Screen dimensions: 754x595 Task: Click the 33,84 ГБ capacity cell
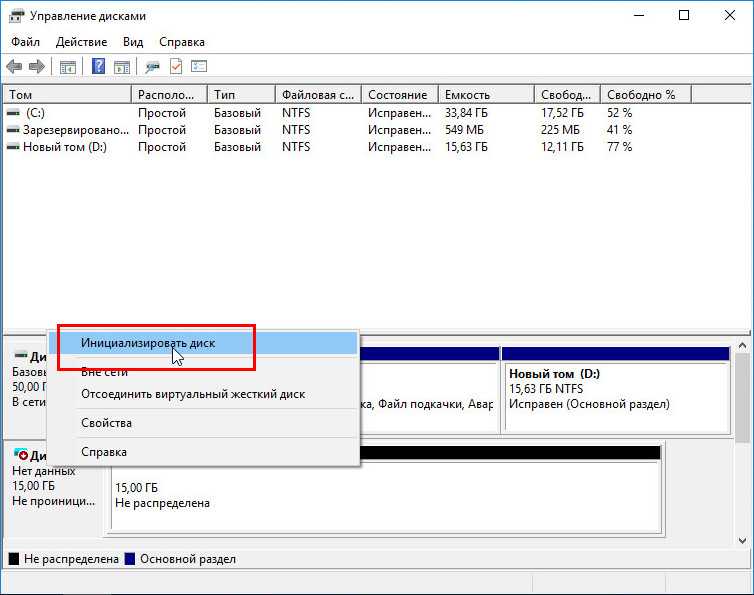pyautogui.click(x=466, y=113)
